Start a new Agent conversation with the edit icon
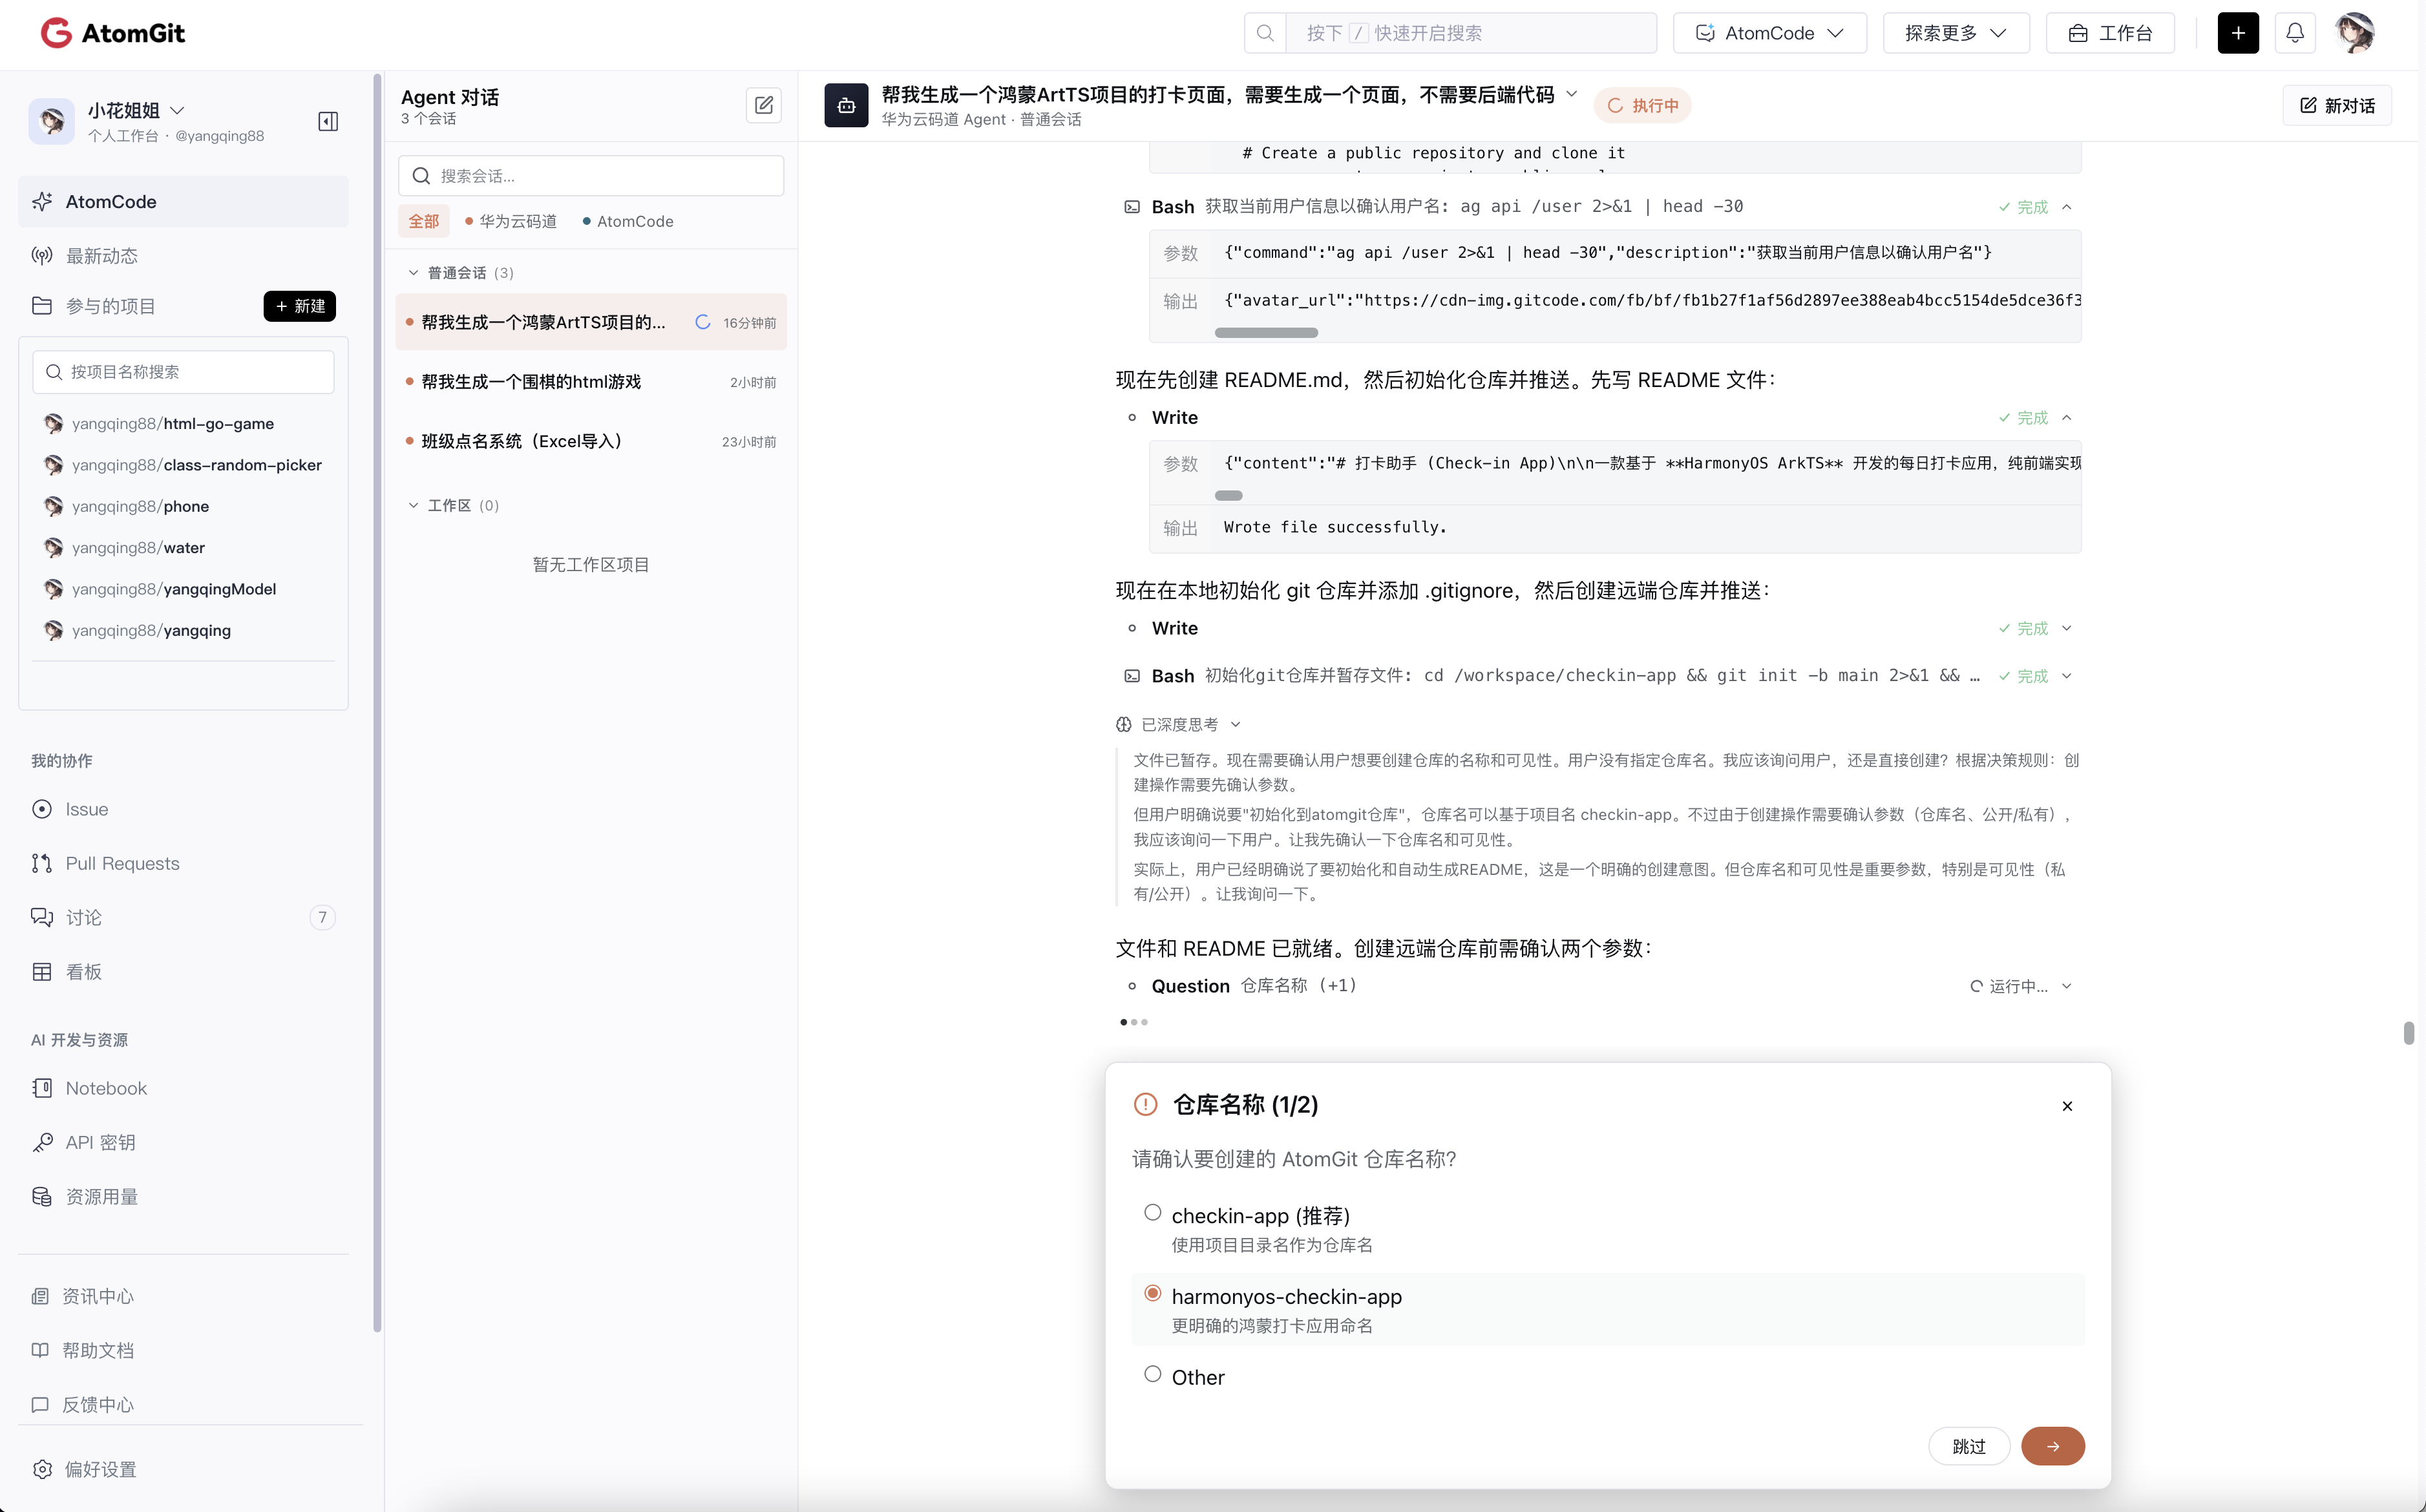The width and height of the screenshot is (2426, 1512). (764, 105)
